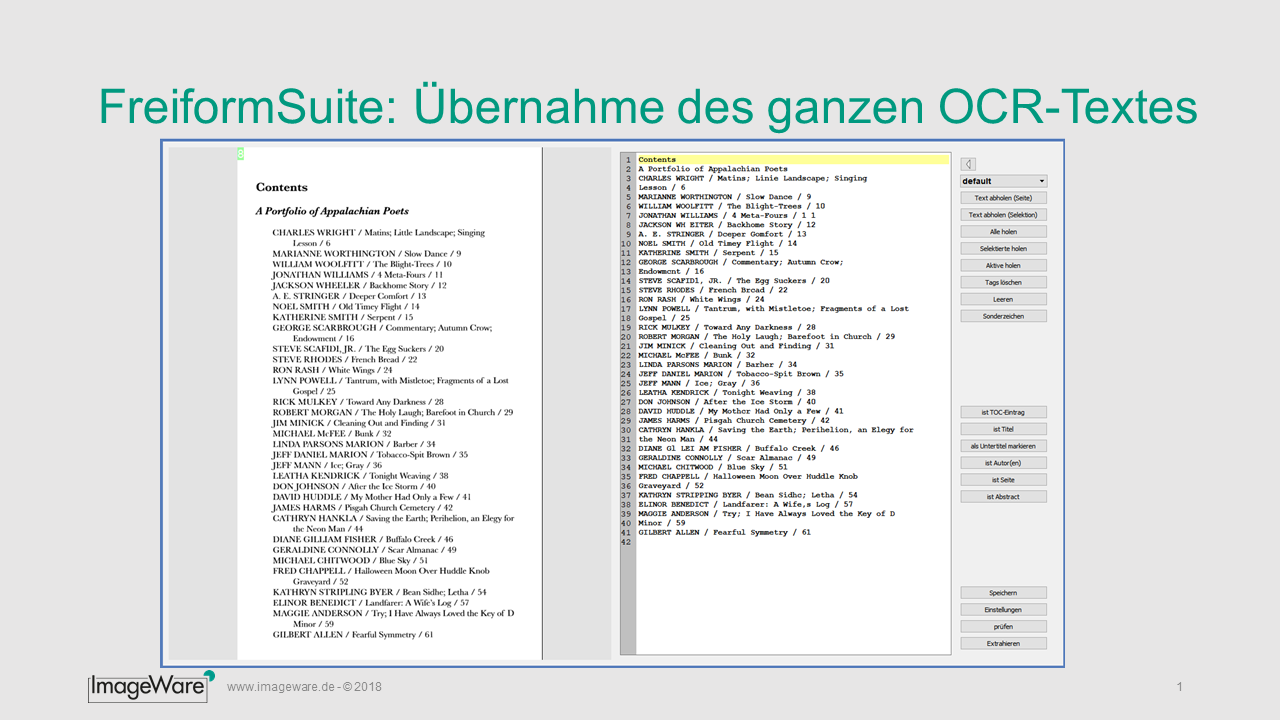
Task: Click the back arrow icon above default
Action: pyautogui.click(x=968, y=164)
